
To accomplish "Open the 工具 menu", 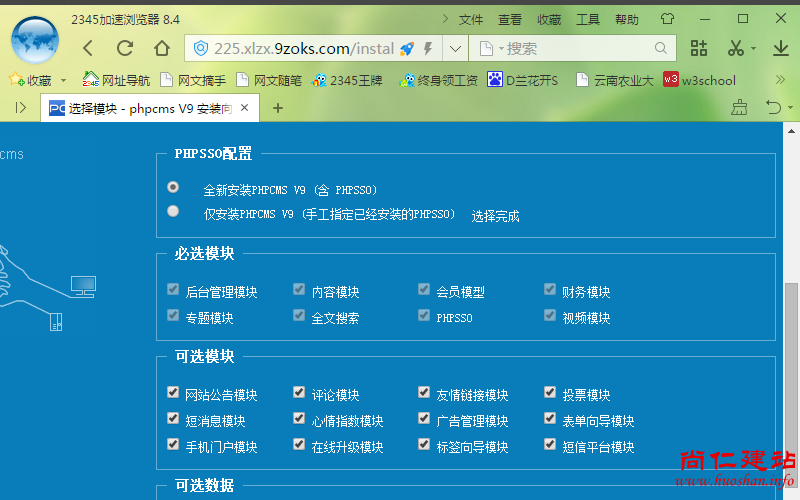I will [x=588, y=19].
